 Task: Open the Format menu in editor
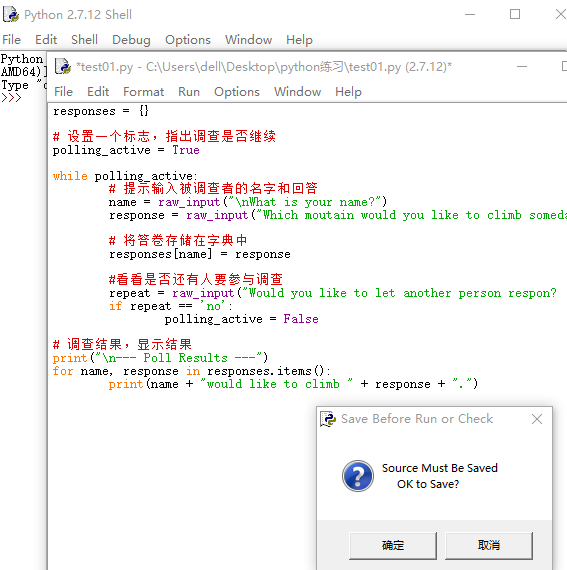pyautogui.click(x=144, y=92)
